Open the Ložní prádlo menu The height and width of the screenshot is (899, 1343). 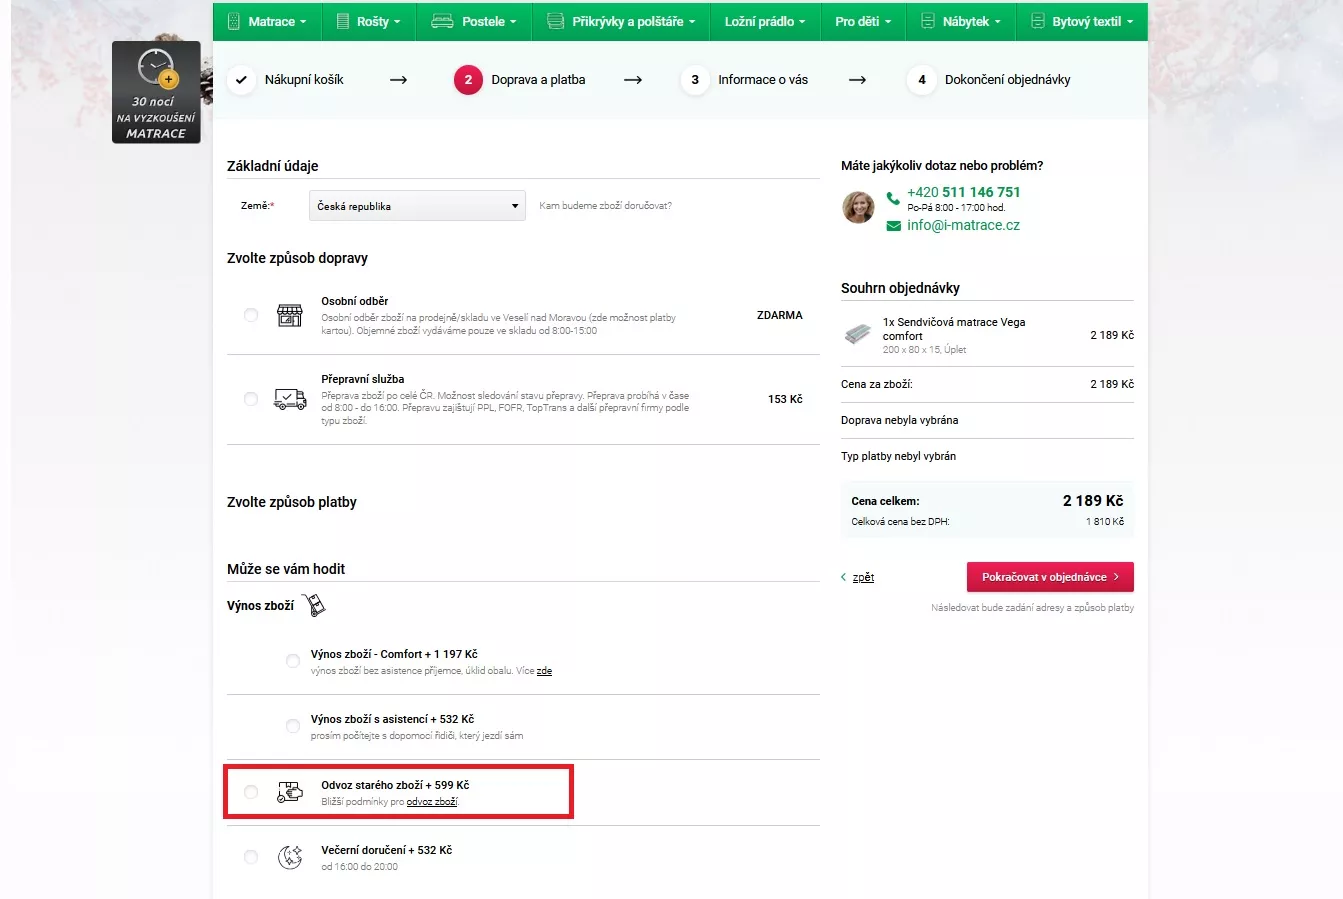pyautogui.click(x=764, y=21)
